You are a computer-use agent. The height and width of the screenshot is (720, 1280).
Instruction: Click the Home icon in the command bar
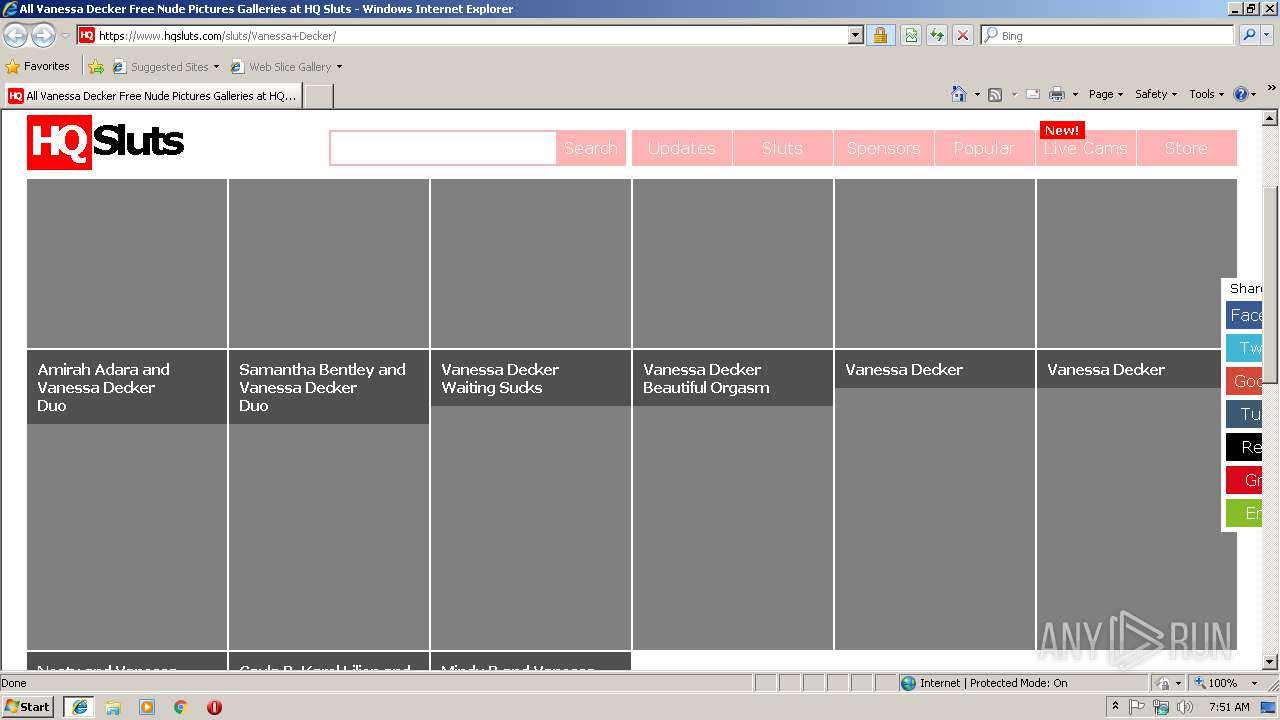[959, 94]
